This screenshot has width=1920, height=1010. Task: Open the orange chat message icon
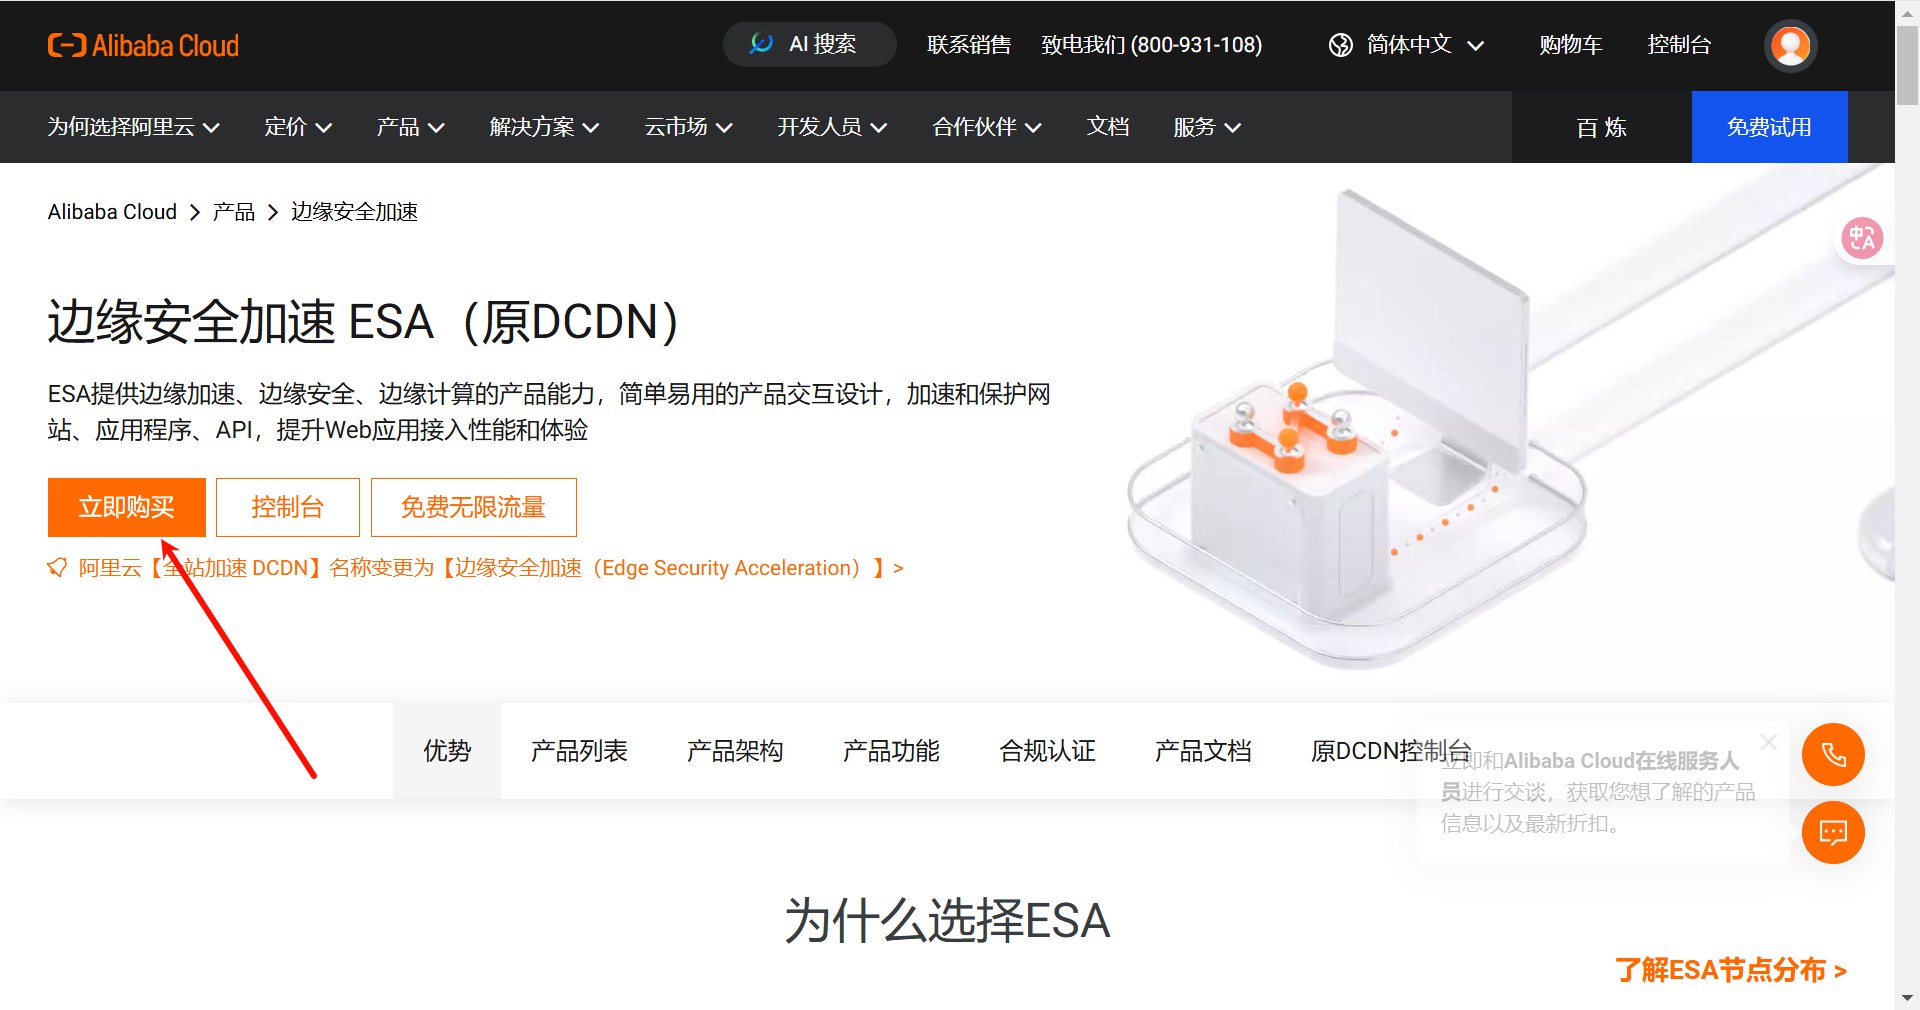[x=1833, y=832]
